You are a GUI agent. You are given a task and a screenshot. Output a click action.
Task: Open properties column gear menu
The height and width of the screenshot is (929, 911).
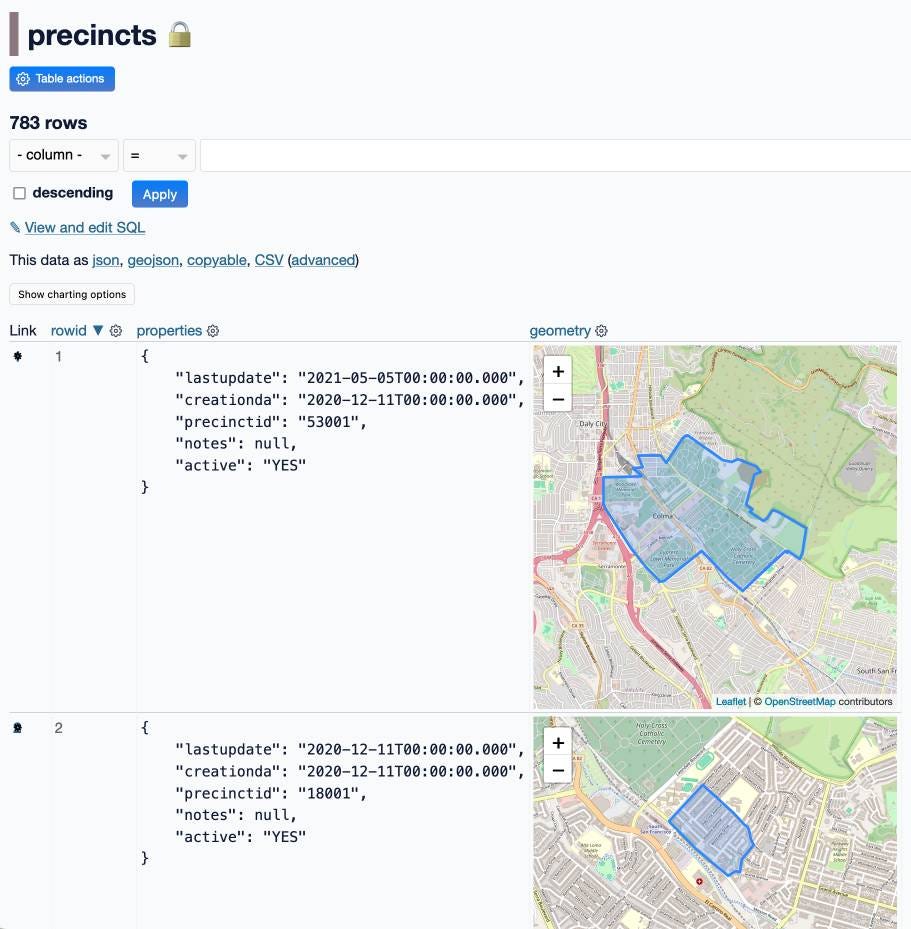[x=213, y=331]
